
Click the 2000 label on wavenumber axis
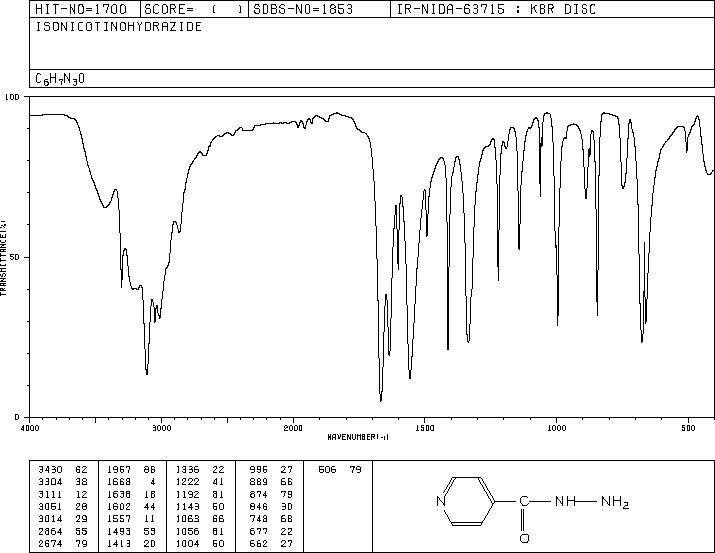[x=293, y=428]
